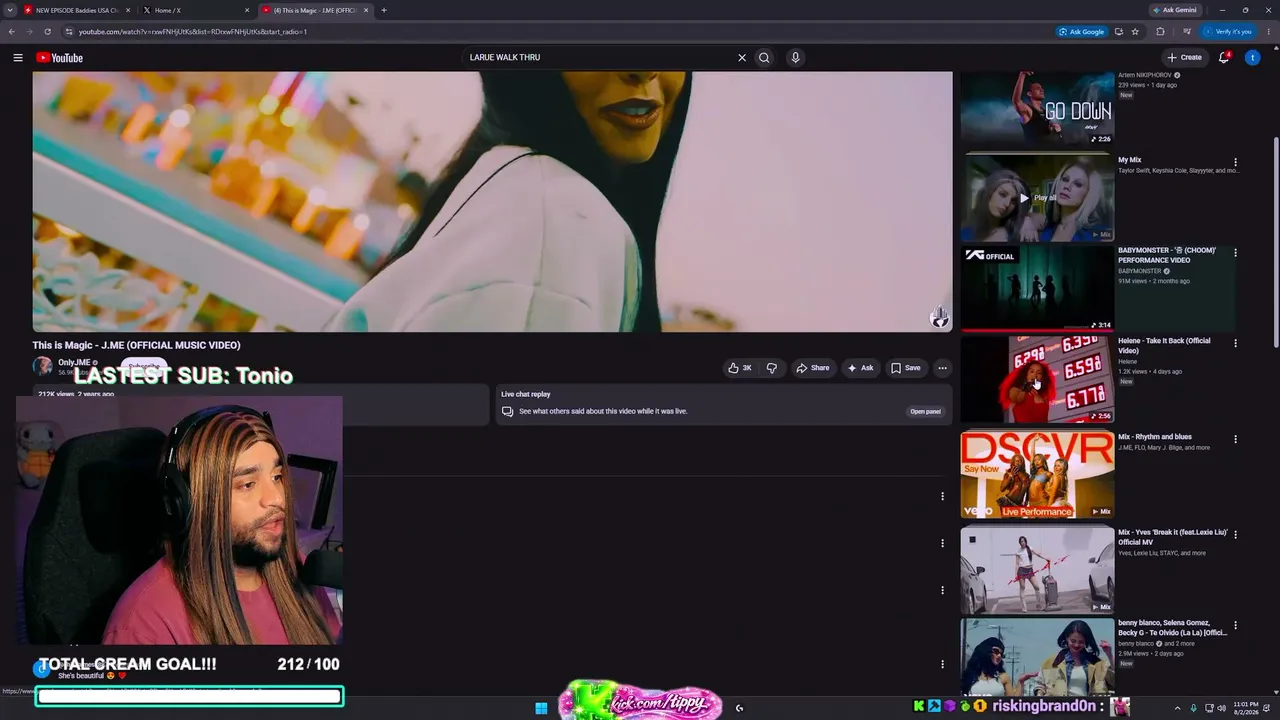
Task: Run search with magnifying glass button
Action: point(764,58)
